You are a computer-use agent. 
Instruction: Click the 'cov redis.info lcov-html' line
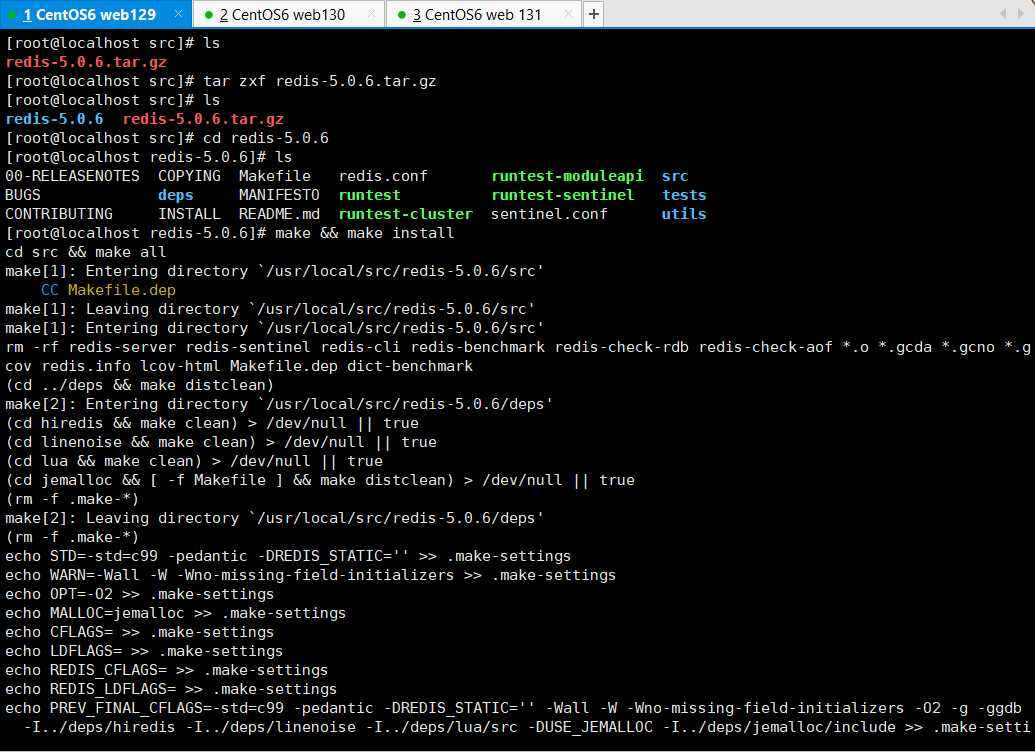pyautogui.click(x=239, y=366)
